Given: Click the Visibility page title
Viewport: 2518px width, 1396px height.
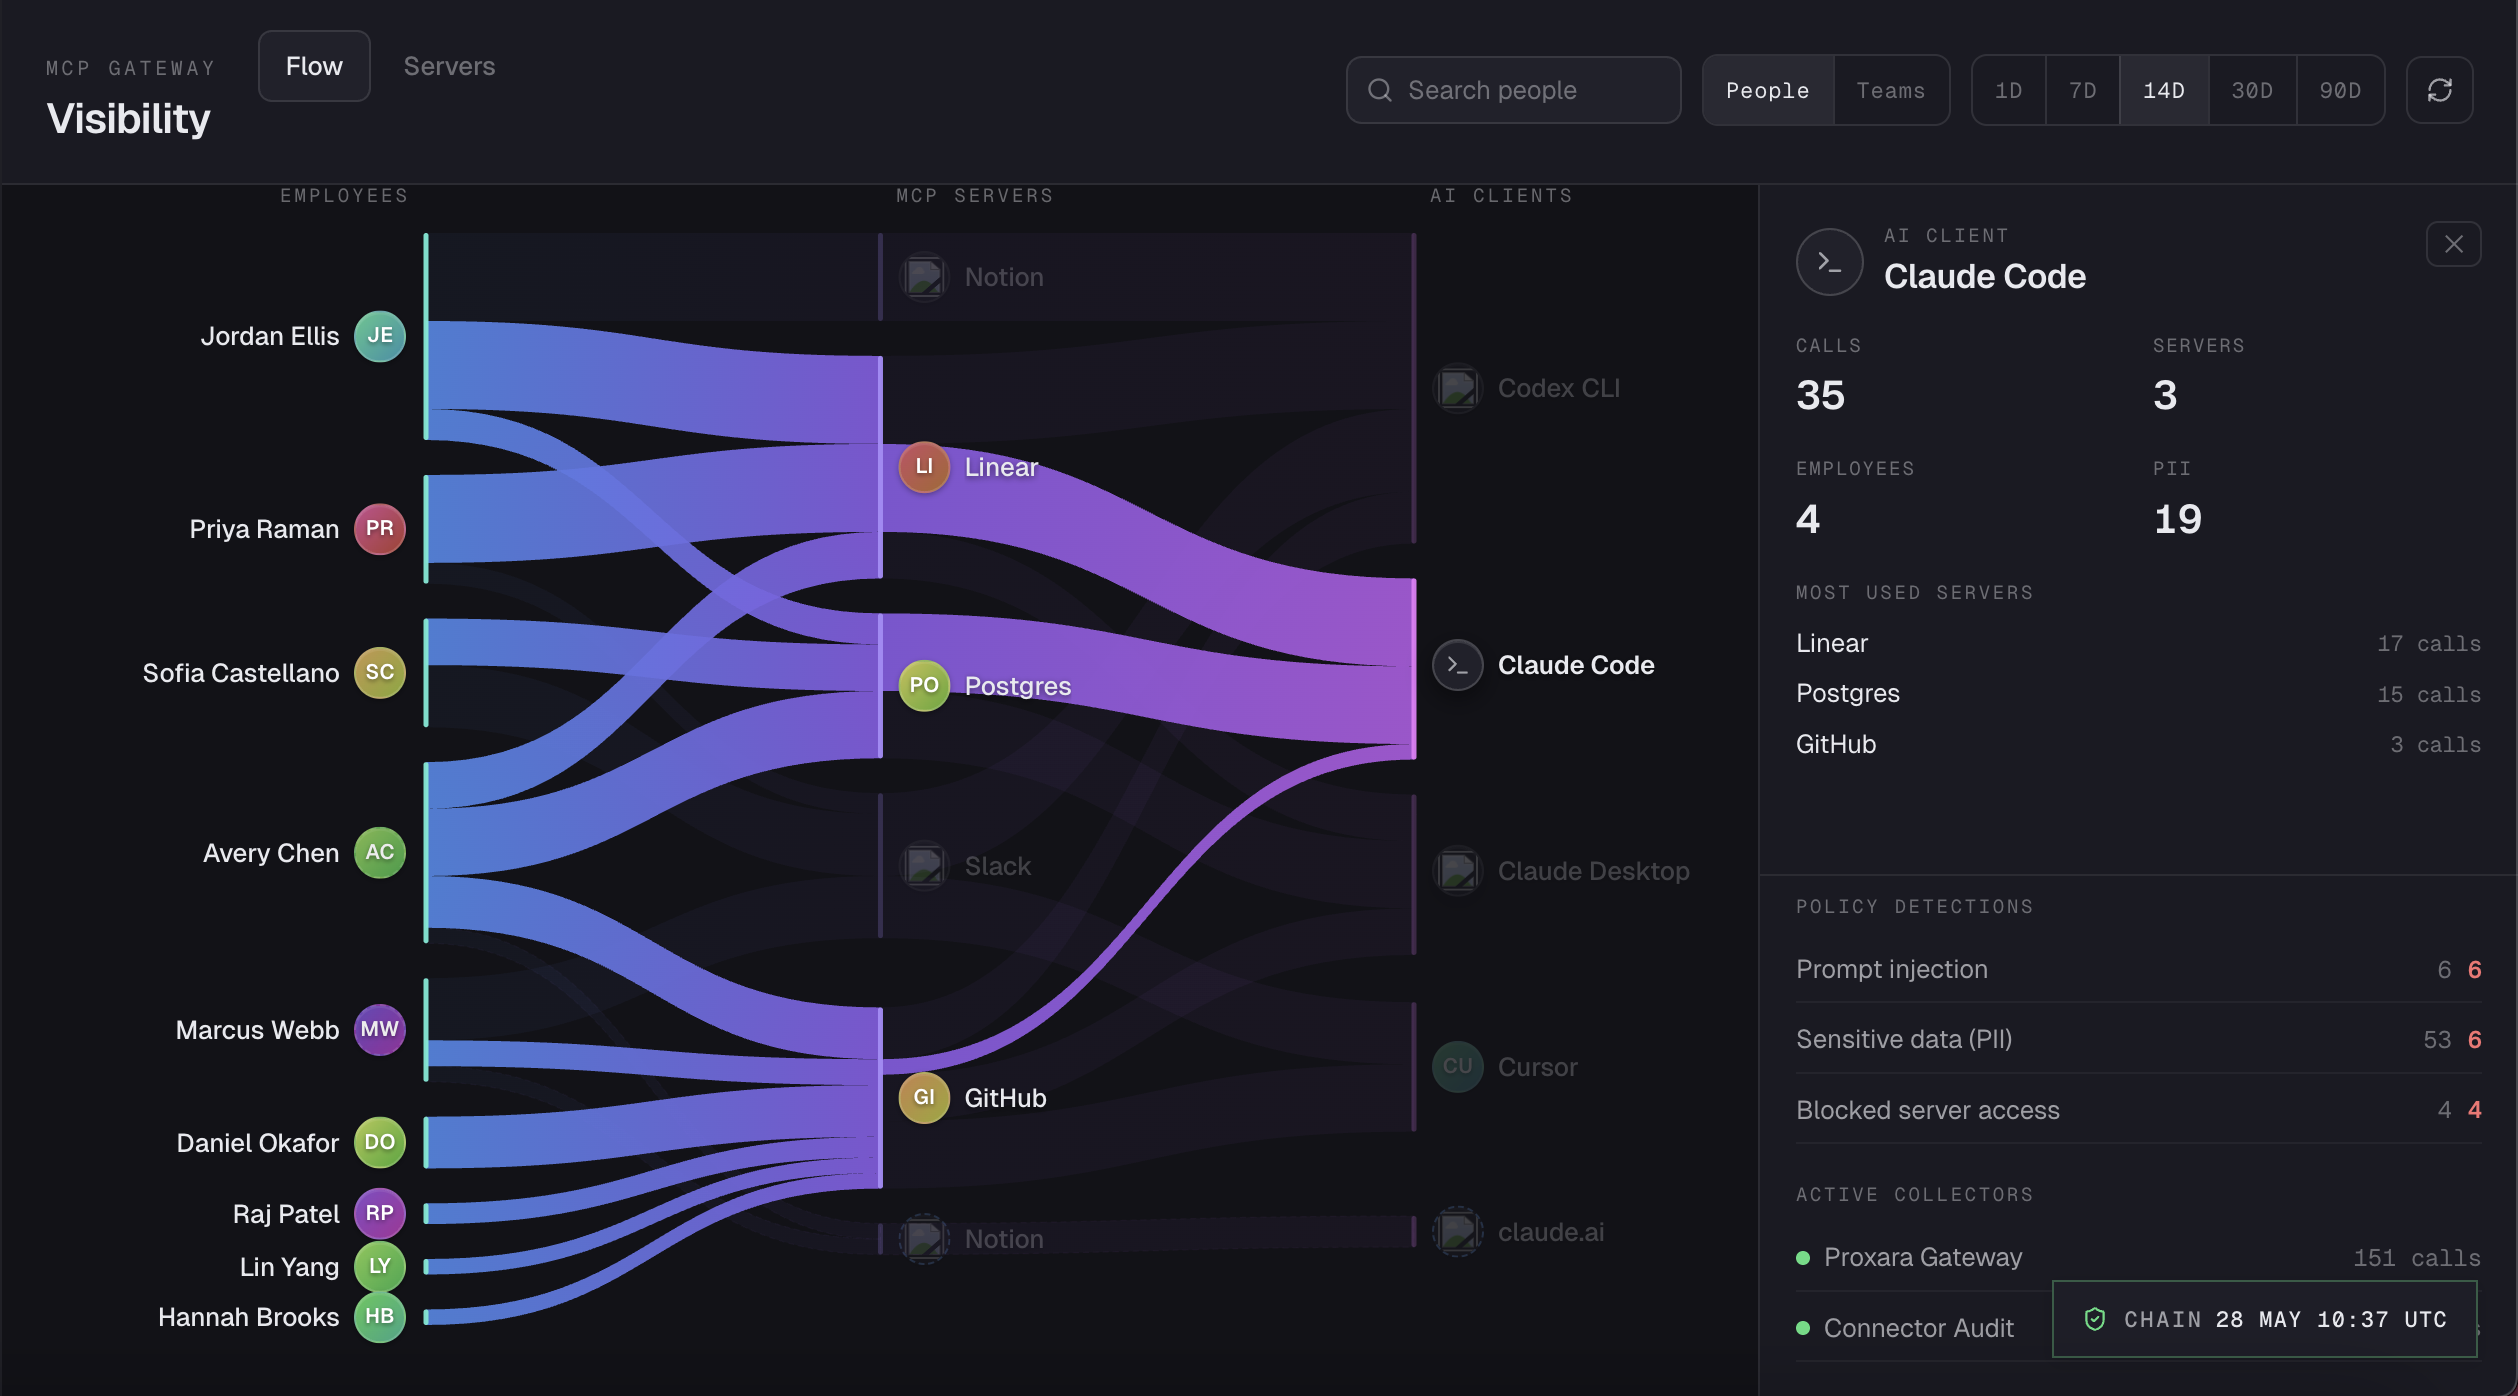Looking at the screenshot, I should 128,118.
